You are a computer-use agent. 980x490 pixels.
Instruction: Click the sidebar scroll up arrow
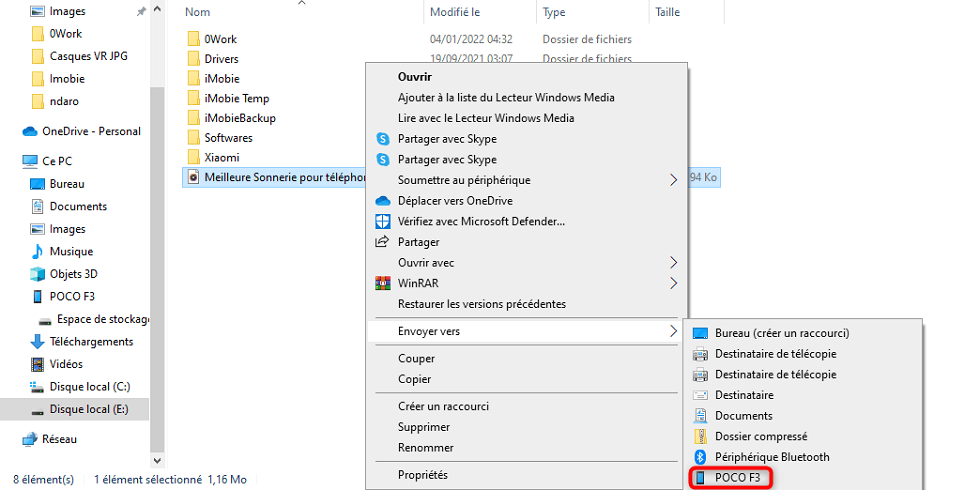pyautogui.click(x=157, y=9)
